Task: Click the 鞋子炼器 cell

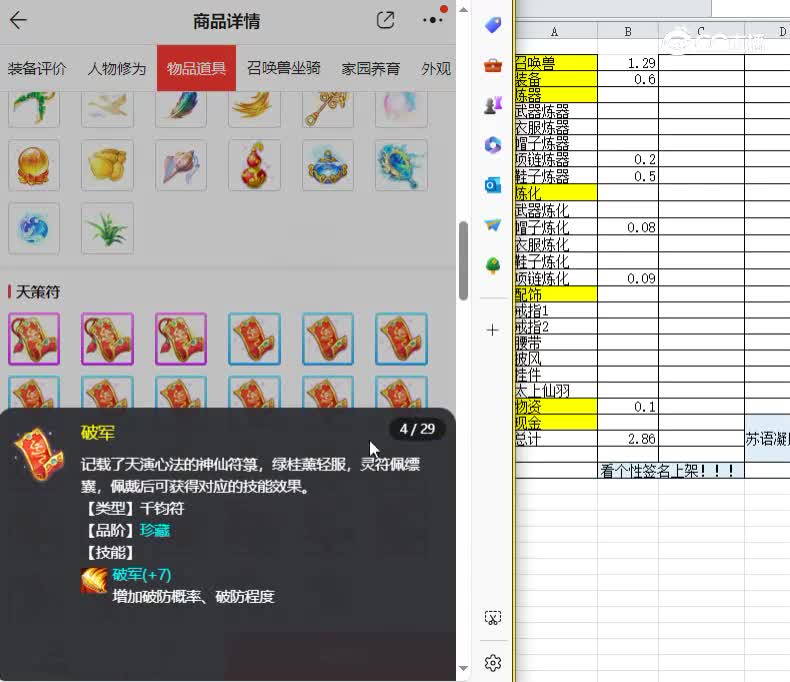Action: 556,176
